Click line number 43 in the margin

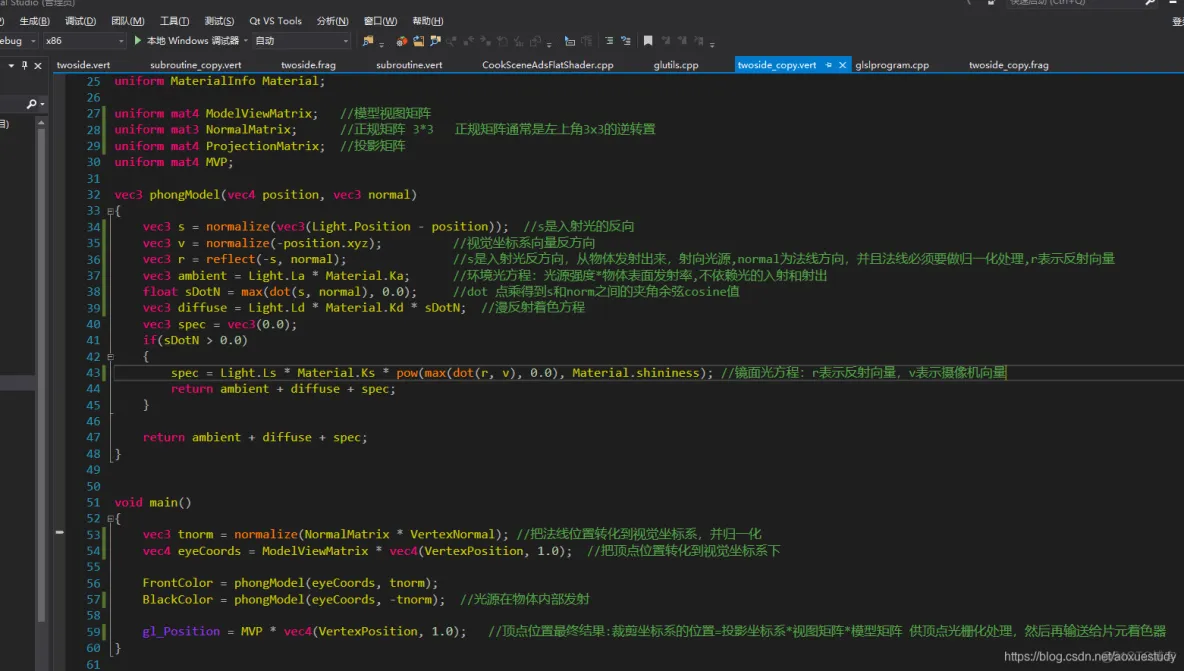tap(93, 373)
